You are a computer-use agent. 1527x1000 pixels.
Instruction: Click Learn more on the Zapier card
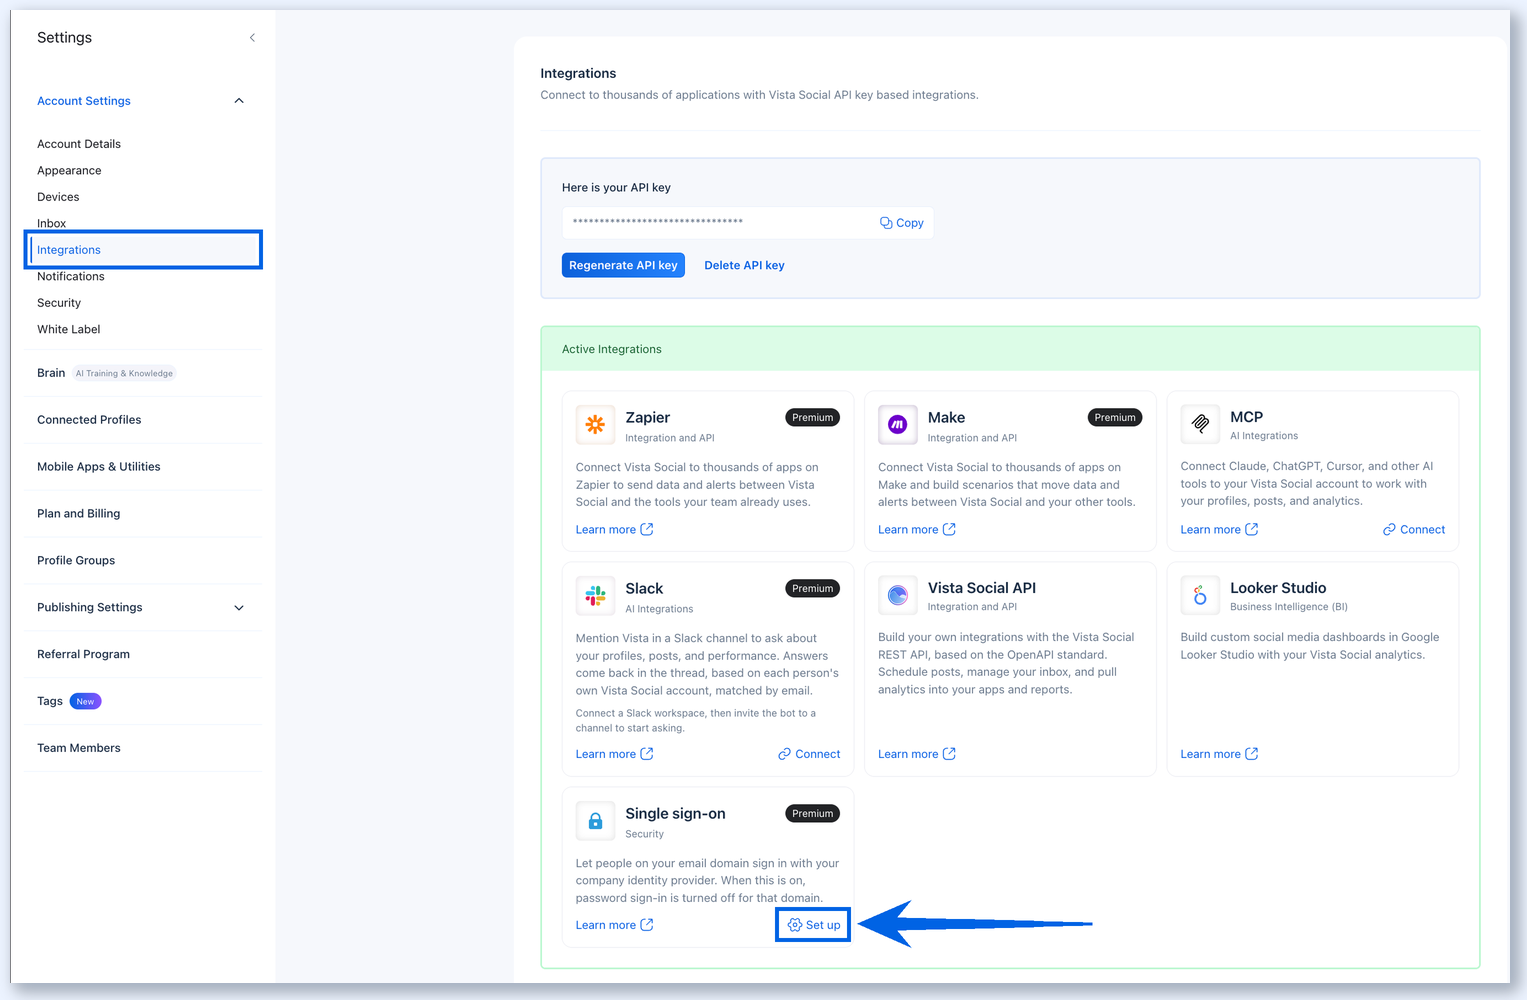615,530
